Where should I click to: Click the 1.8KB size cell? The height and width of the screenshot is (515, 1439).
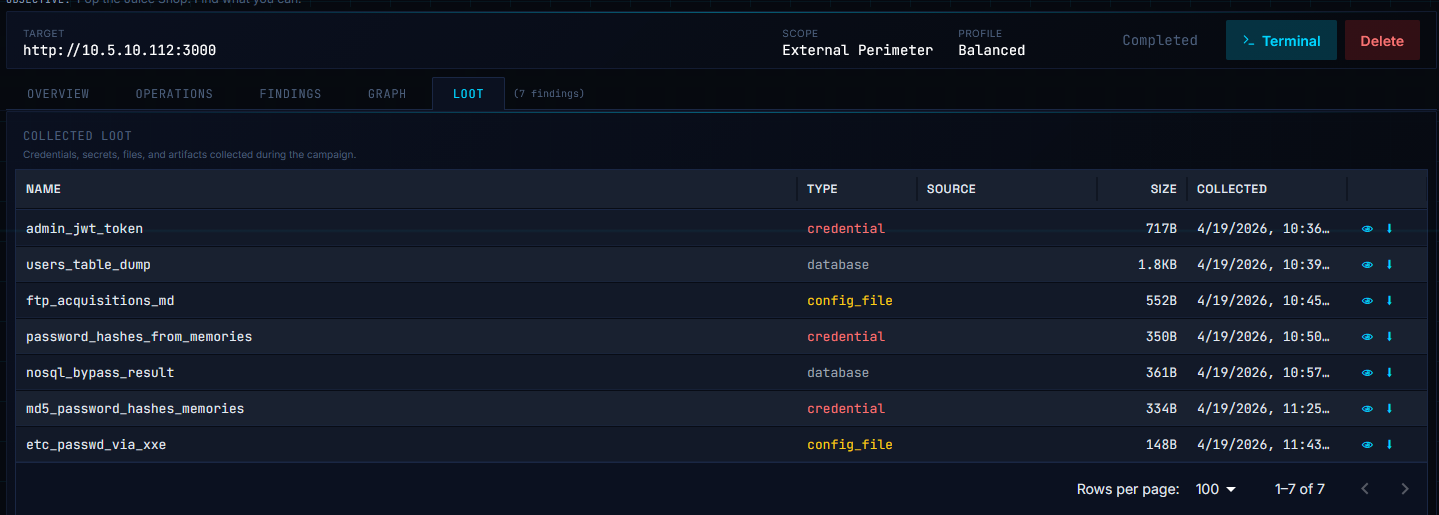1157,265
